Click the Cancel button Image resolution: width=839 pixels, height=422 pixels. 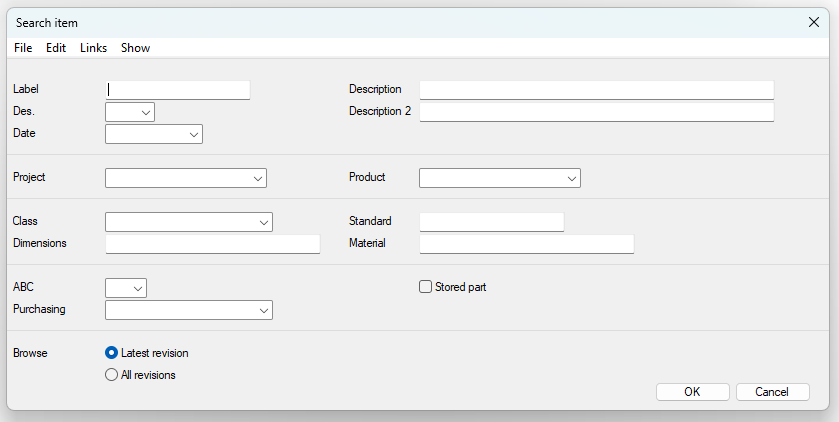(x=772, y=392)
